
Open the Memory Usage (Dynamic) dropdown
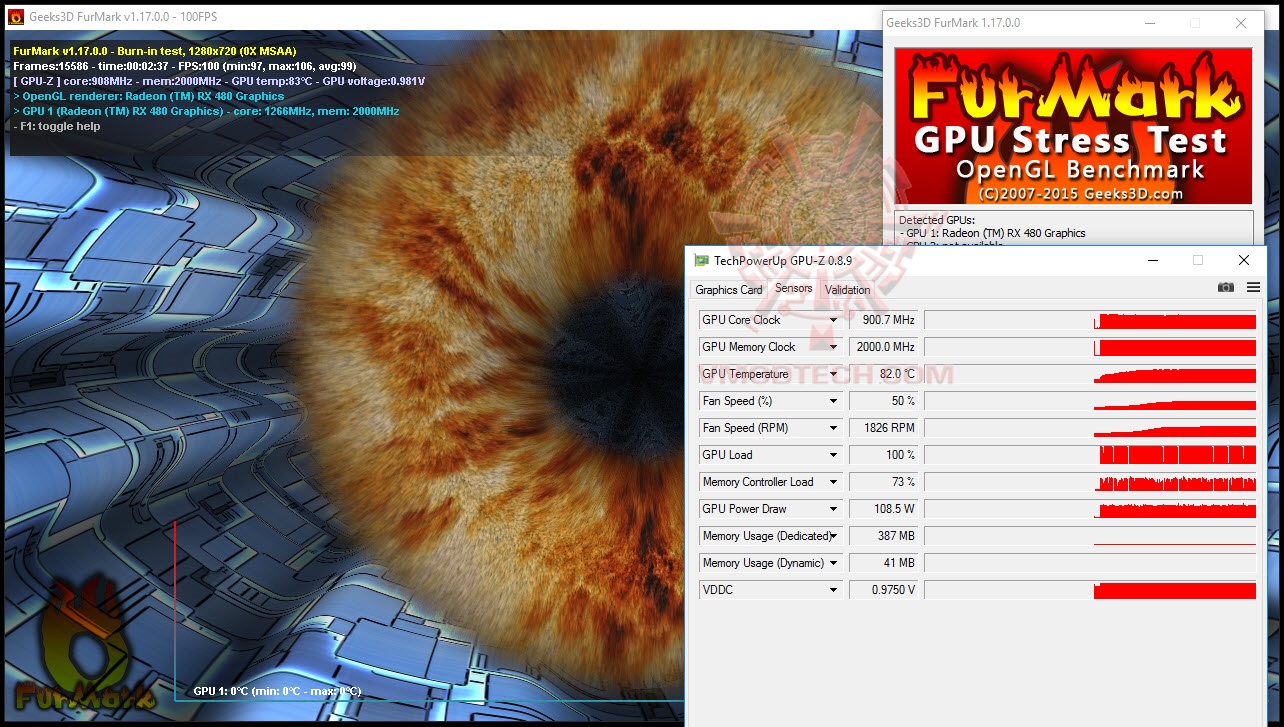[x=833, y=563]
